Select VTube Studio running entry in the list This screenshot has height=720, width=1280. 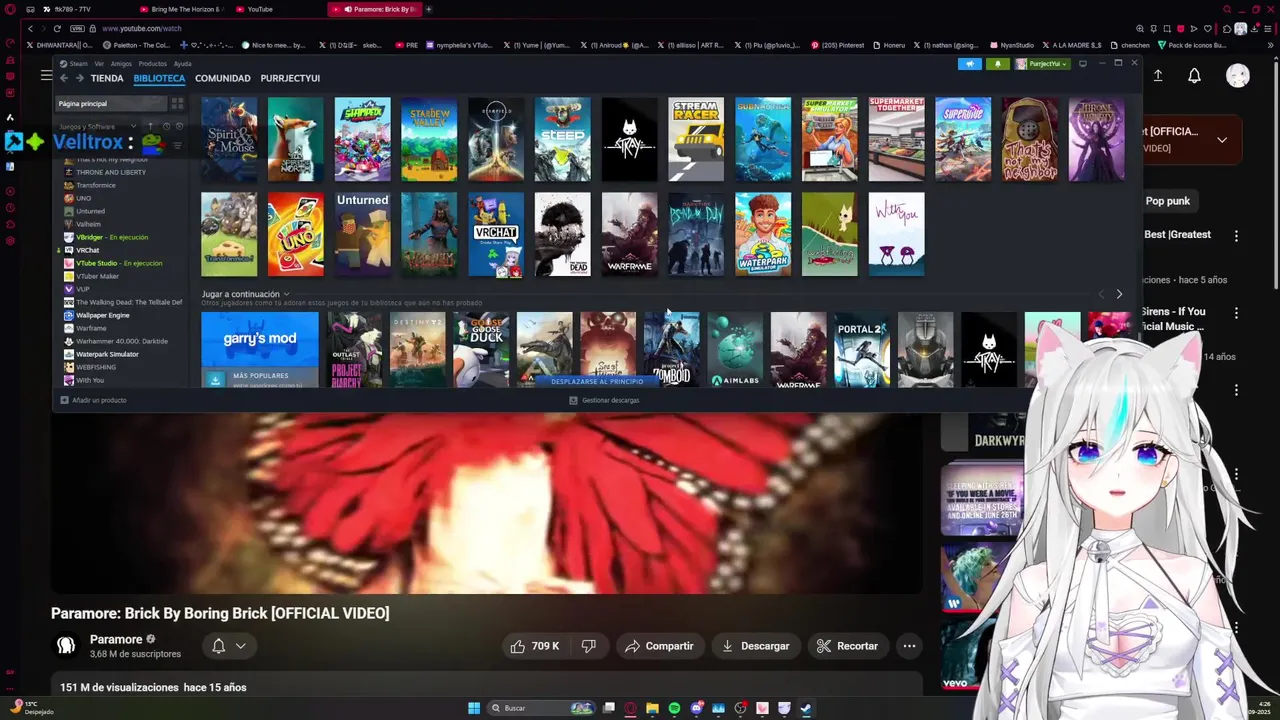tap(118, 263)
